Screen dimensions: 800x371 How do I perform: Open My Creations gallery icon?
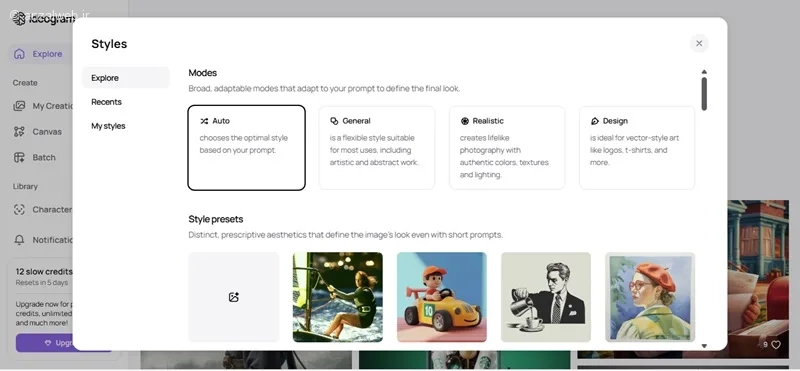[19, 106]
